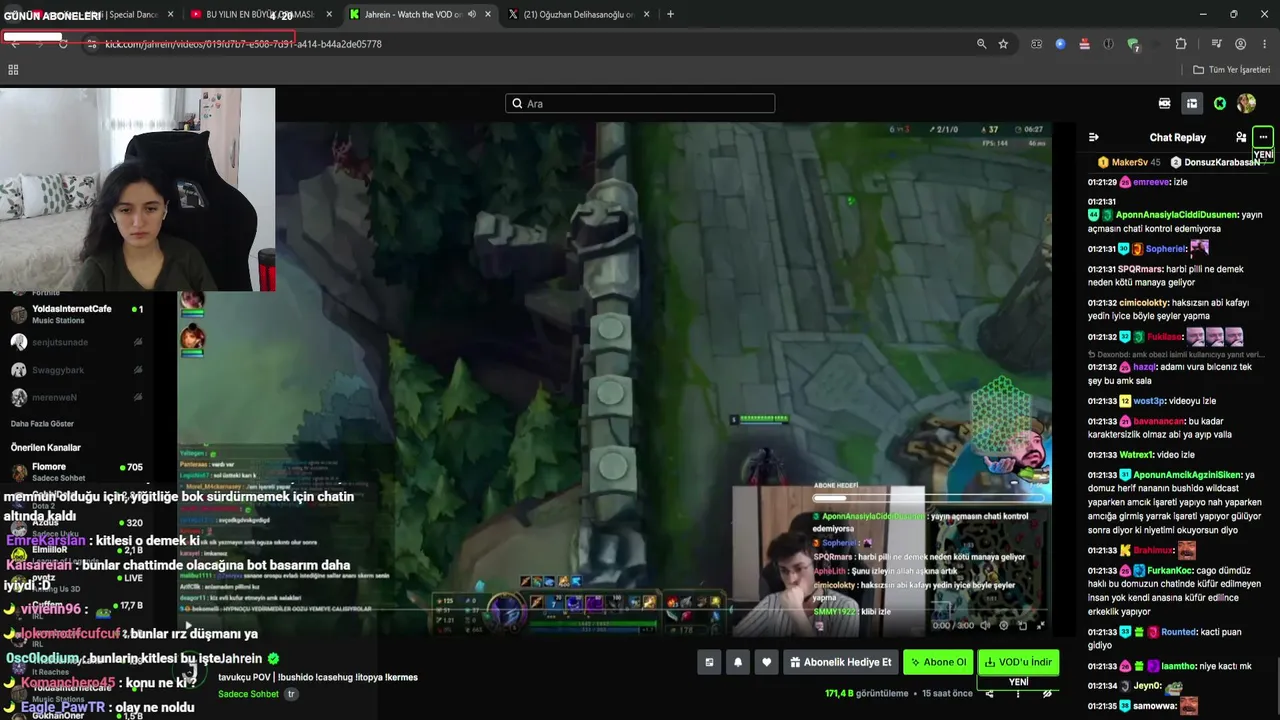Open the merenweN channel in sidebar
Viewport: 1280px width, 720px height.
[77, 397]
